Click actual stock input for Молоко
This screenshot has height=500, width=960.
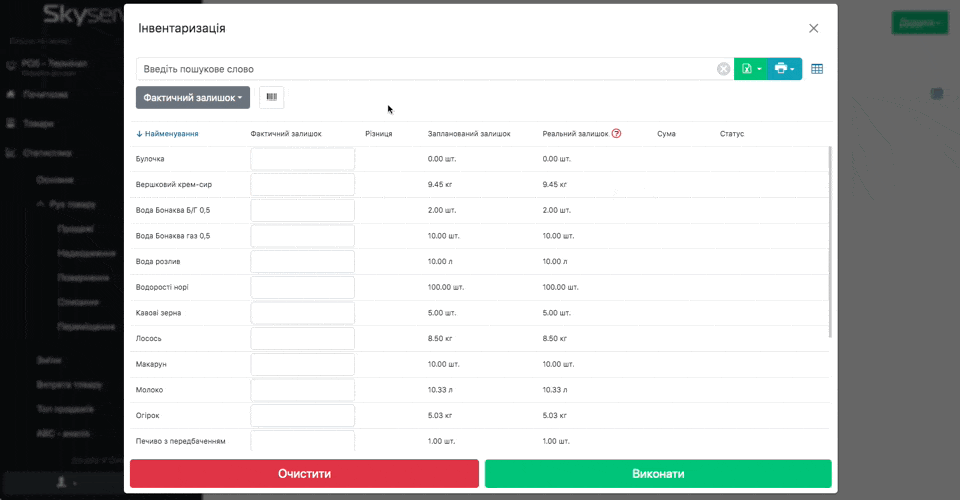[302, 390]
